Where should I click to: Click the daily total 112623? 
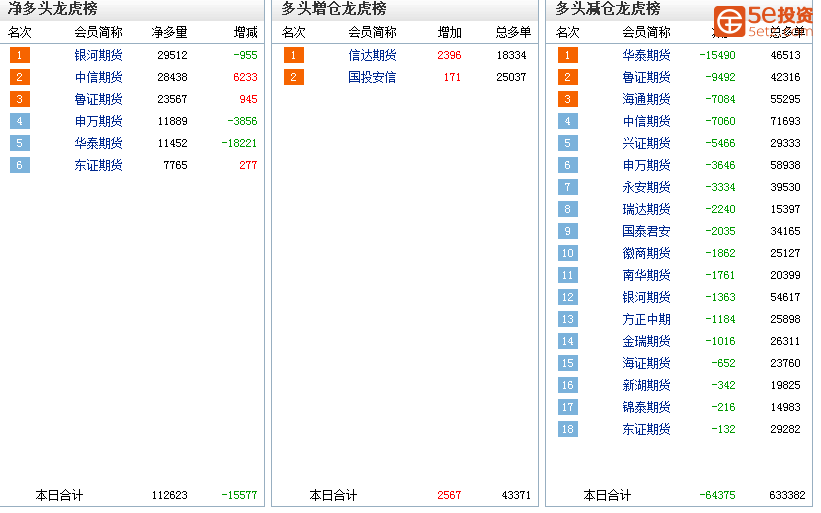click(169, 495)
